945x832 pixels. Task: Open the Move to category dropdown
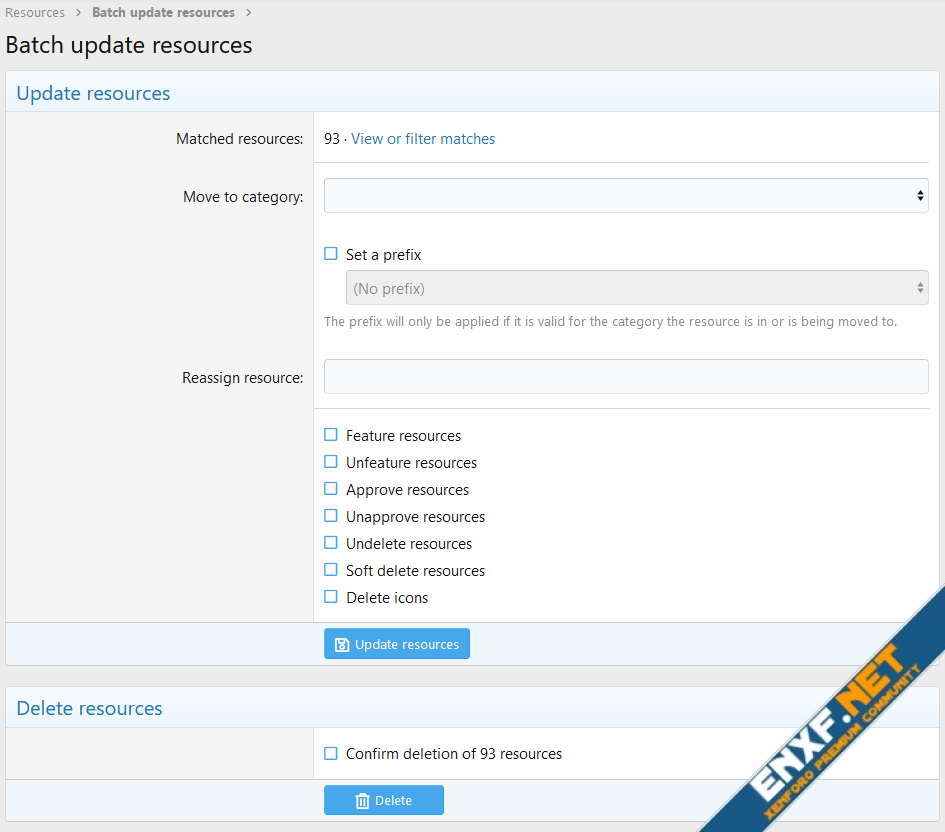[626, 196]
